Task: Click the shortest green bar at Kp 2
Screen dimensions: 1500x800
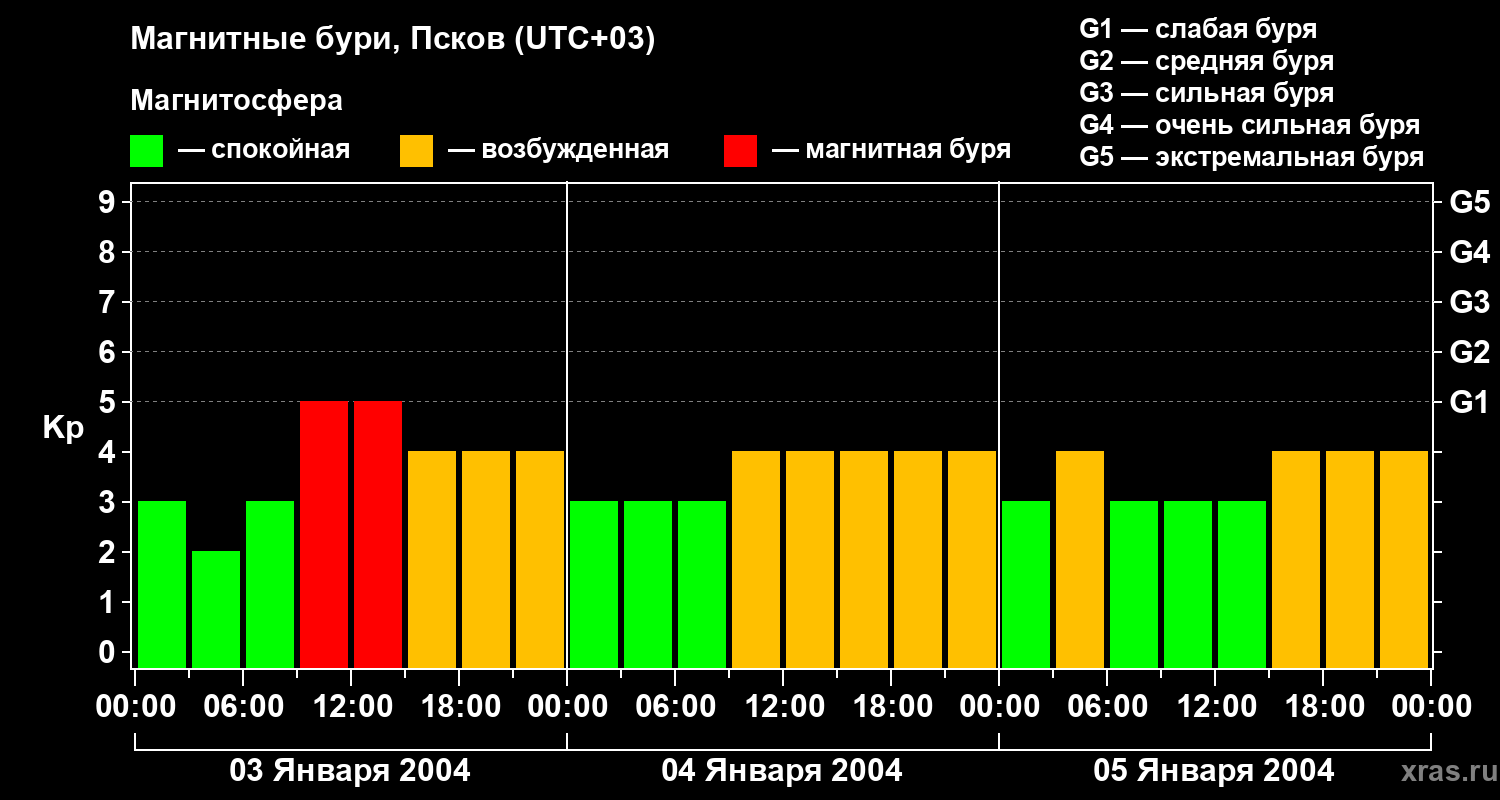Action: [x=216, y=609]
